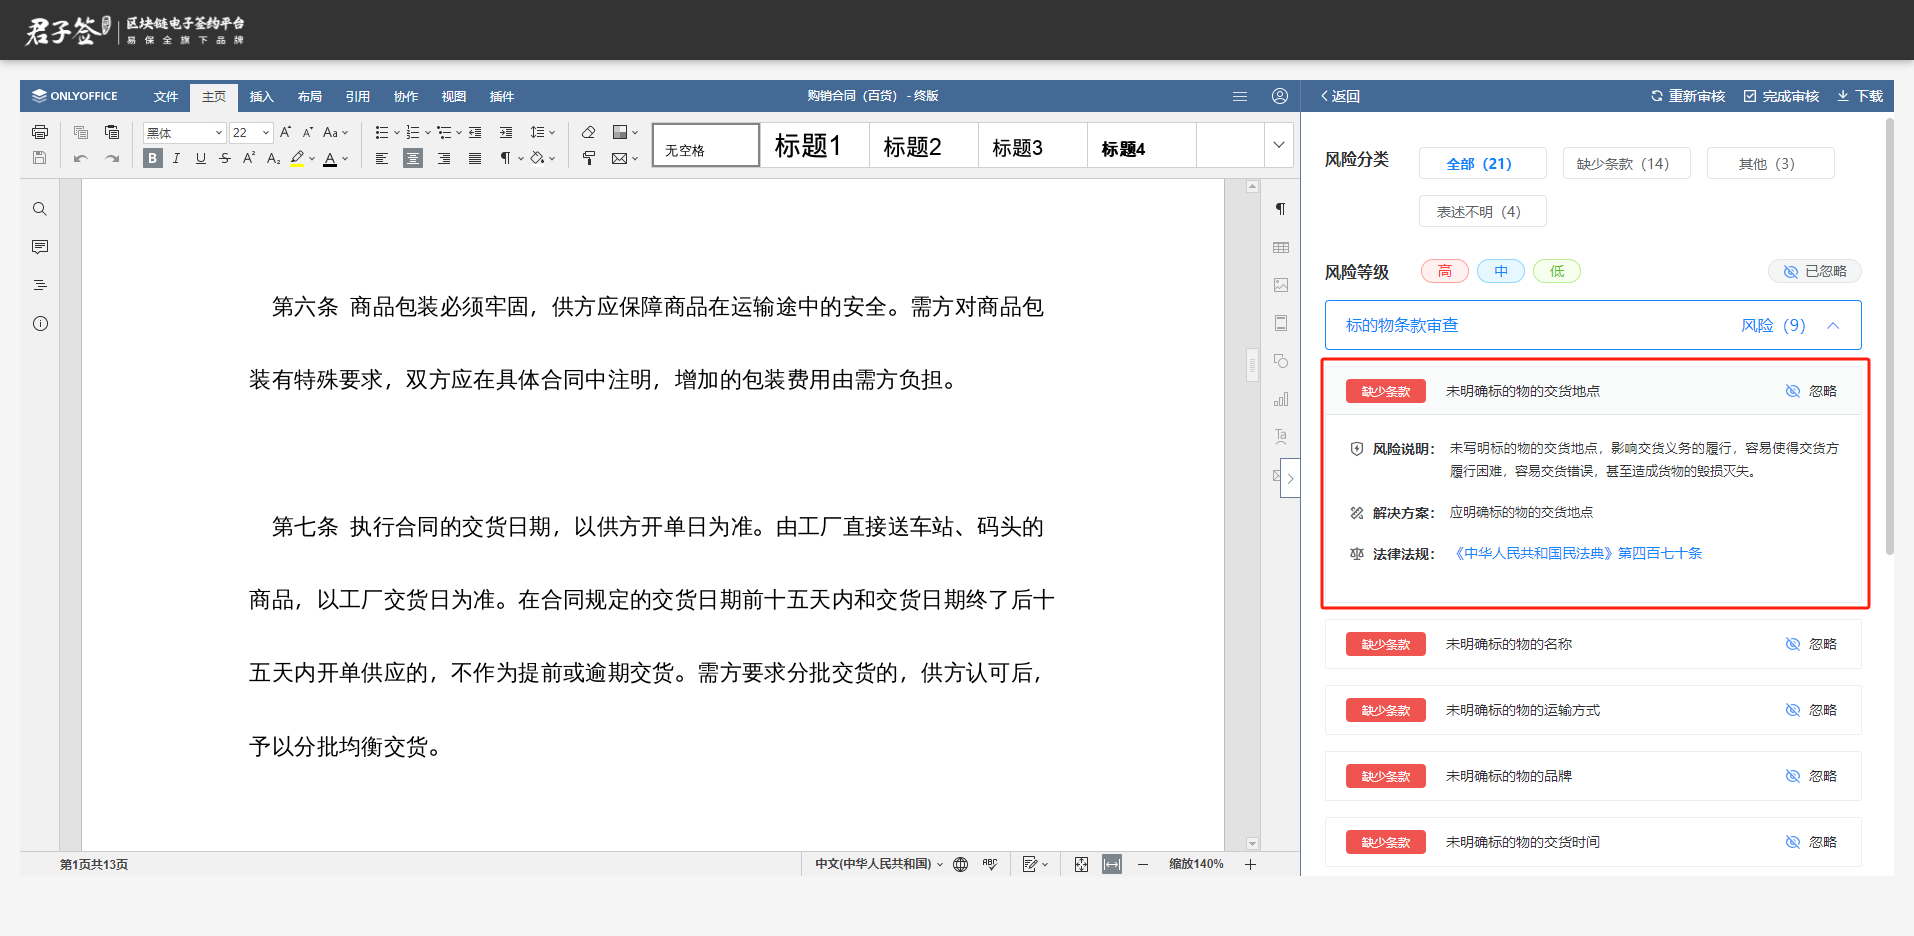1914x936 pixels.
Task: Toggle bold formatting
Action: click(x=152, y=158)
